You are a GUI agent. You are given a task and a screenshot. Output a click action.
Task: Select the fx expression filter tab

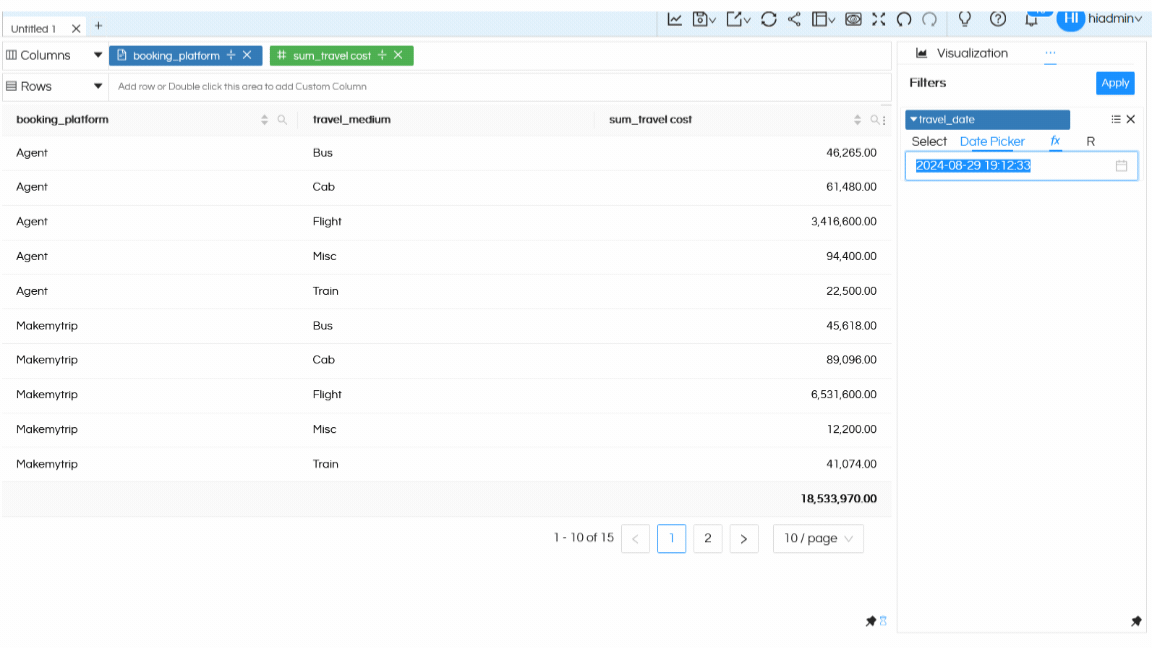pos(1055,141)
